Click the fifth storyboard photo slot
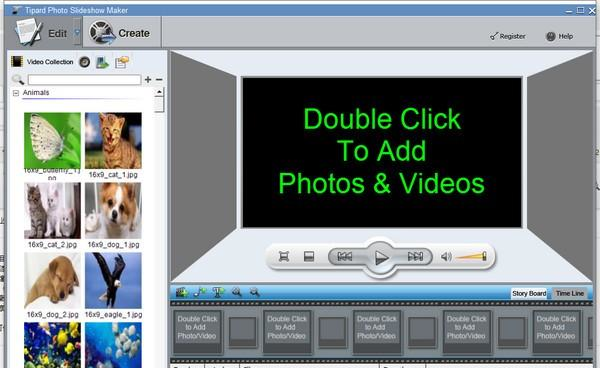 pos(556,331)
